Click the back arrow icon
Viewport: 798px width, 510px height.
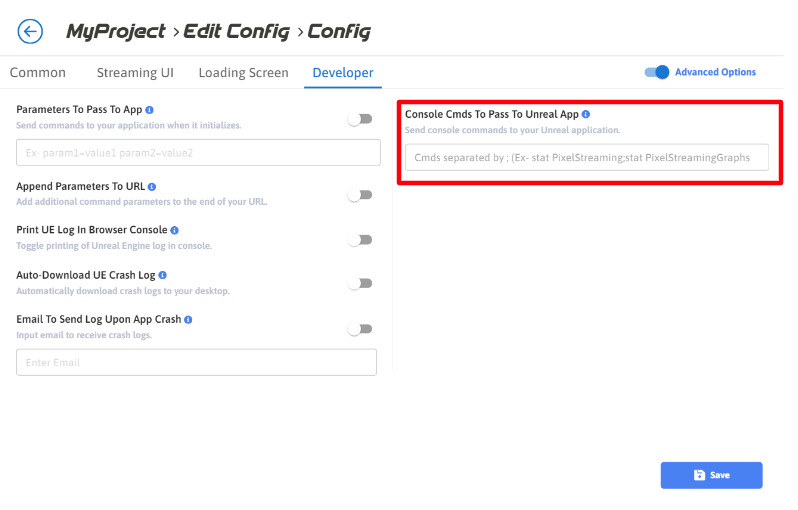coord(31,31)
